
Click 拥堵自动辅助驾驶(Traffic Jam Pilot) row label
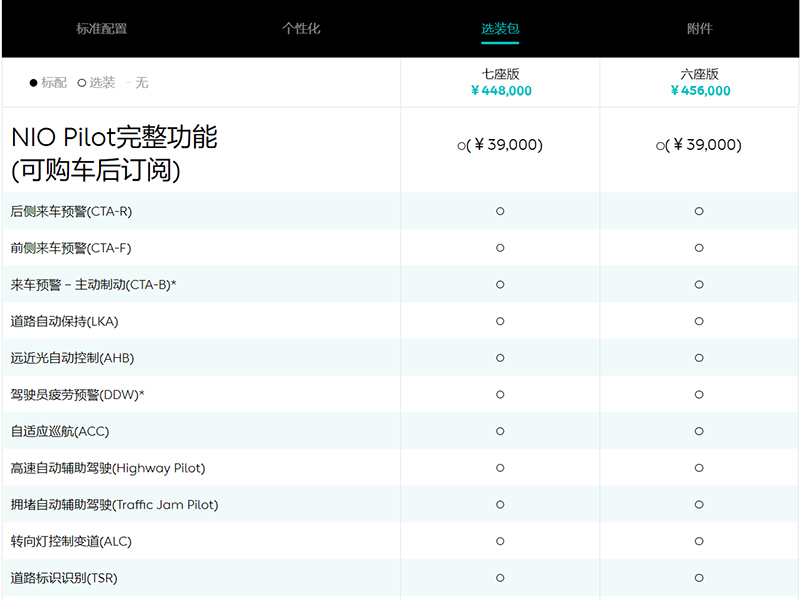coord(114,505)
